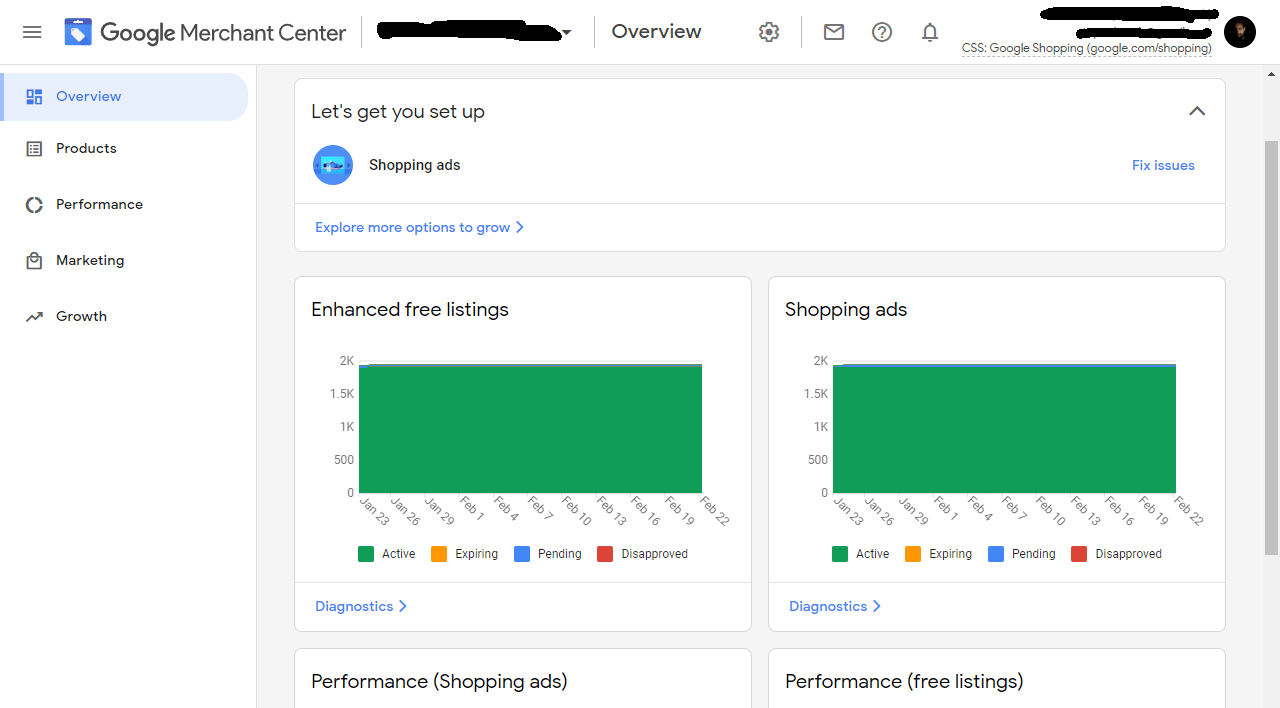Open the settings gear icon

[x=768, y=32]
